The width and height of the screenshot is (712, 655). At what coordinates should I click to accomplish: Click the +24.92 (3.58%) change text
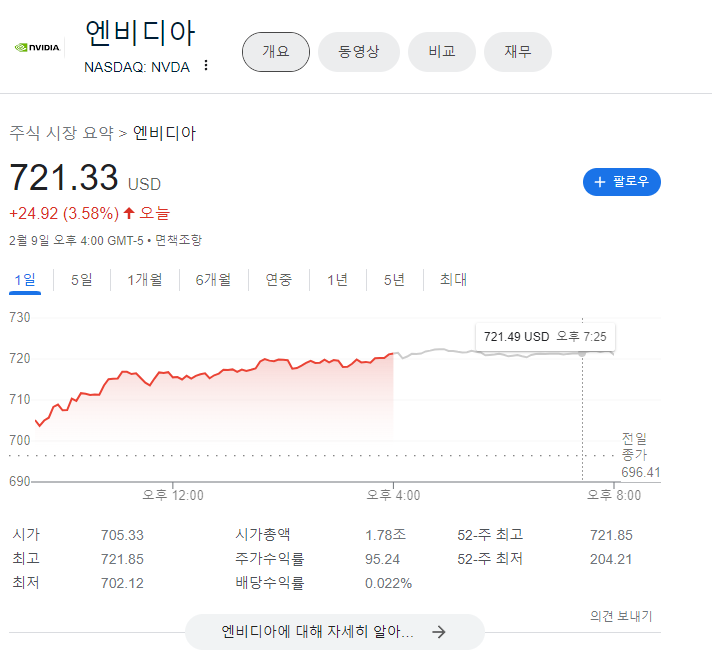coord(64,213)
